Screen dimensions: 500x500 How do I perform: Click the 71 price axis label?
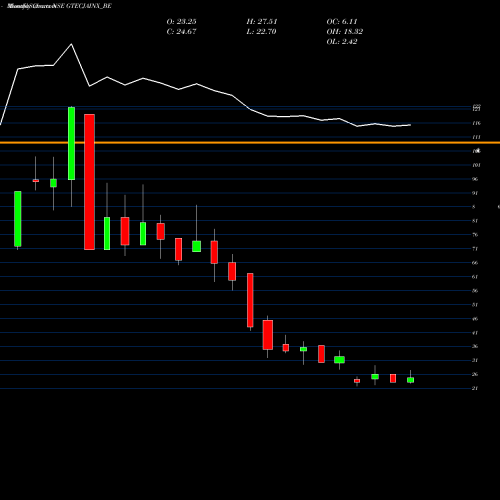click(475, 249)
